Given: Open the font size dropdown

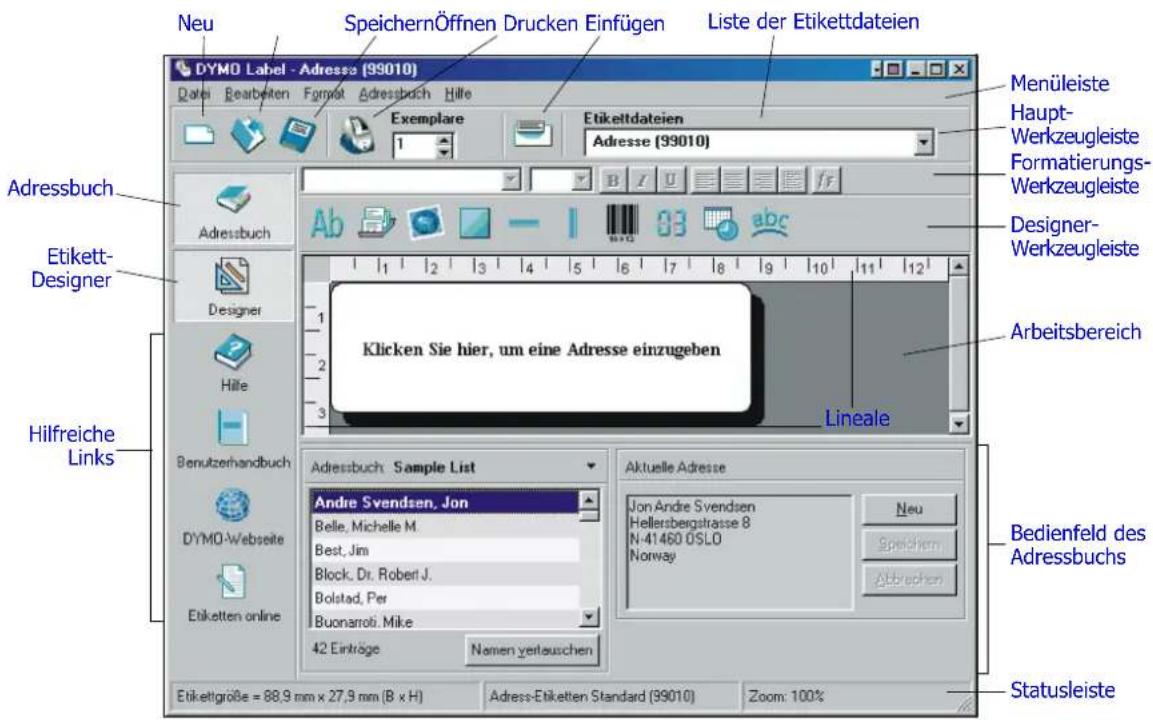Looking at the screenshot, I should (x=581, y=179).
